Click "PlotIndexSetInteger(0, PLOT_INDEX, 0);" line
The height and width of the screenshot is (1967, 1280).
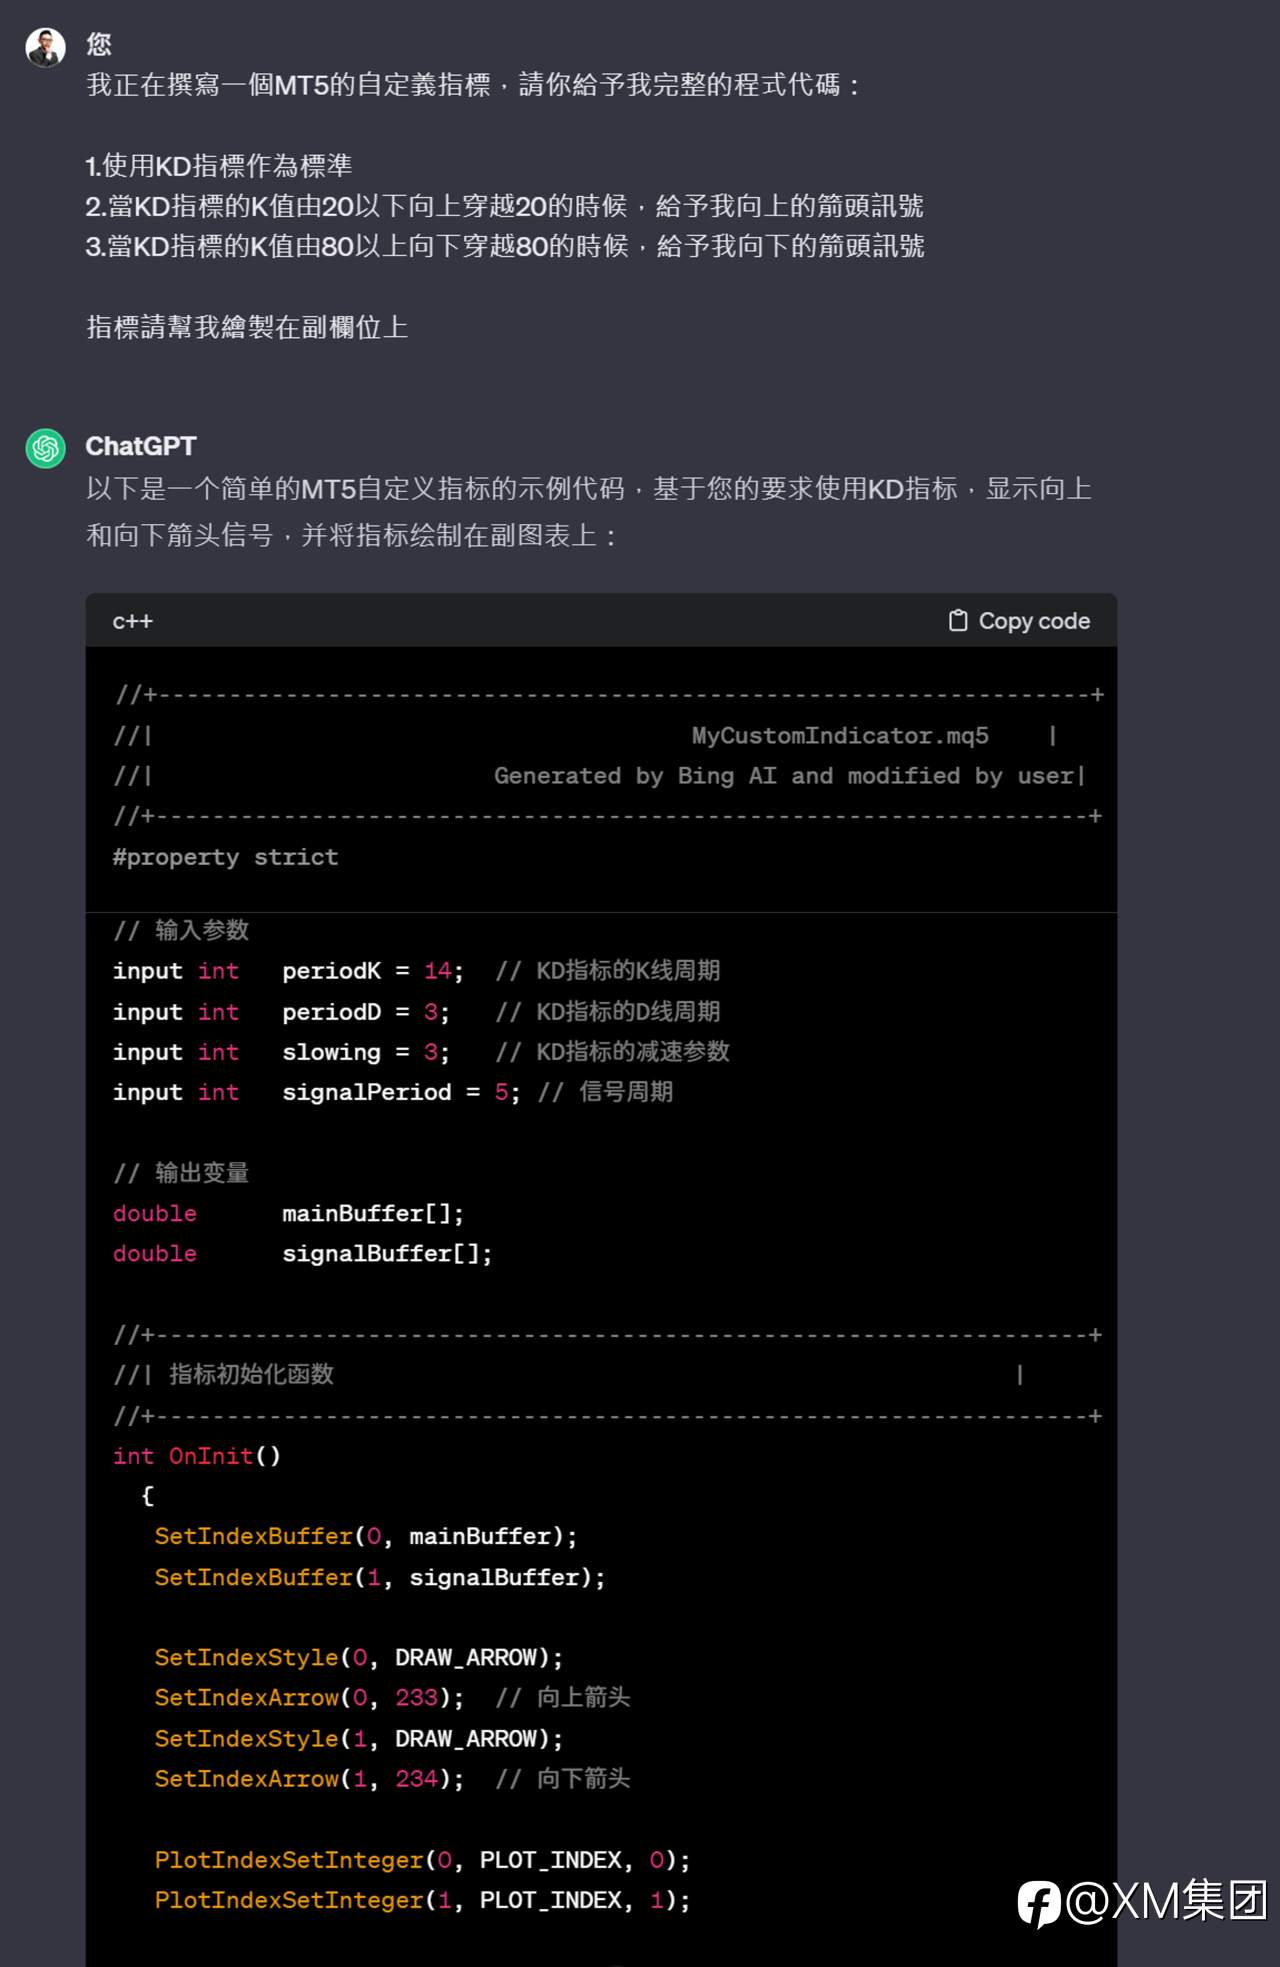422,1860
